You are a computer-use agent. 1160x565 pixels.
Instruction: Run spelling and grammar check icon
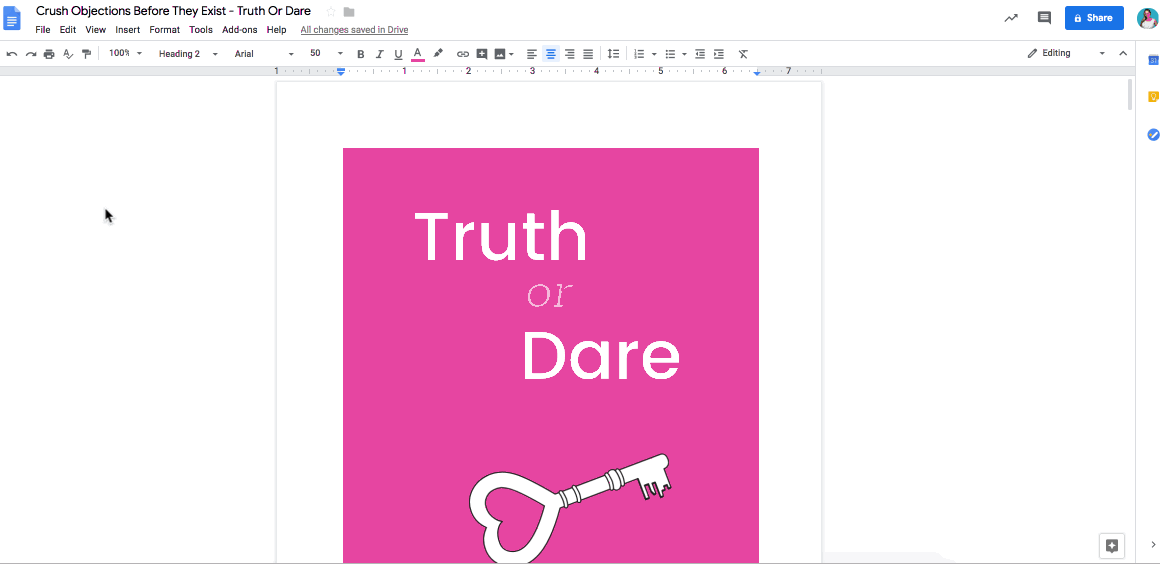68,54
